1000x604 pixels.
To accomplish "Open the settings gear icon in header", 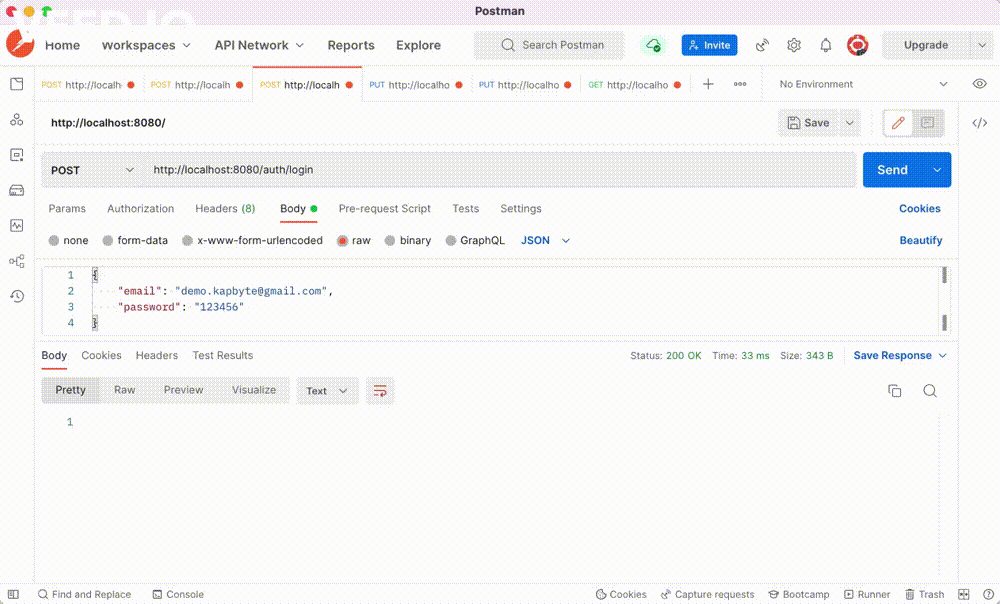I will point(794,45).
